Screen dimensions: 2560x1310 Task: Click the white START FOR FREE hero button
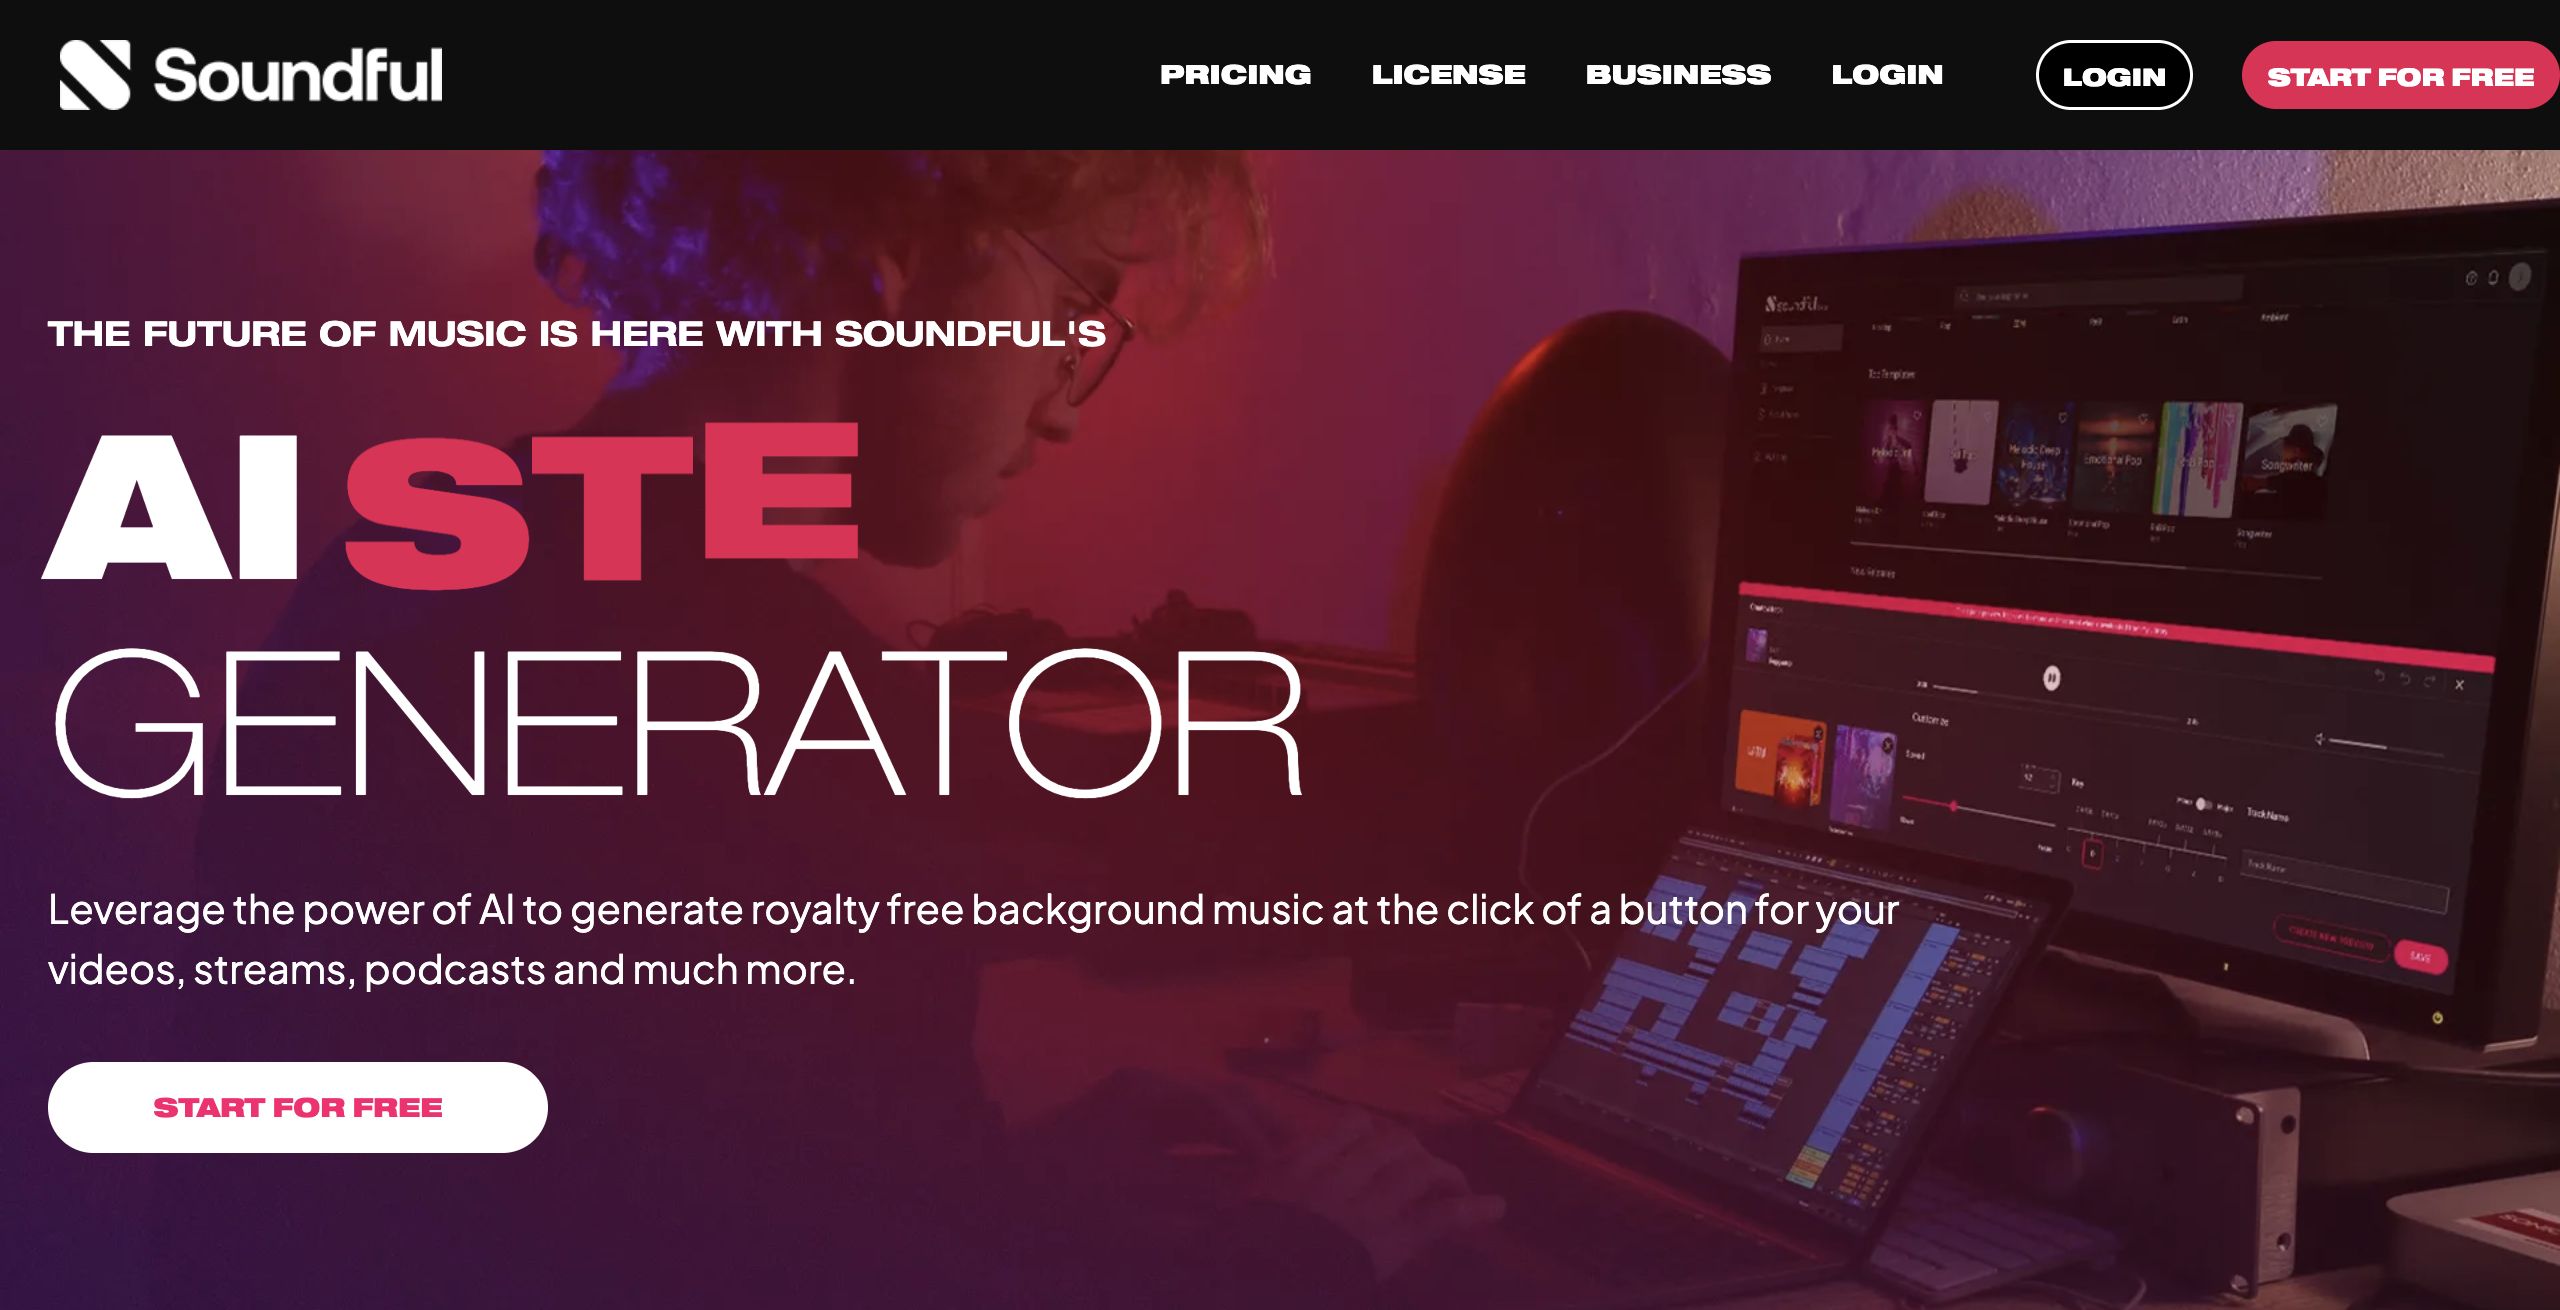coord(298,1107)
